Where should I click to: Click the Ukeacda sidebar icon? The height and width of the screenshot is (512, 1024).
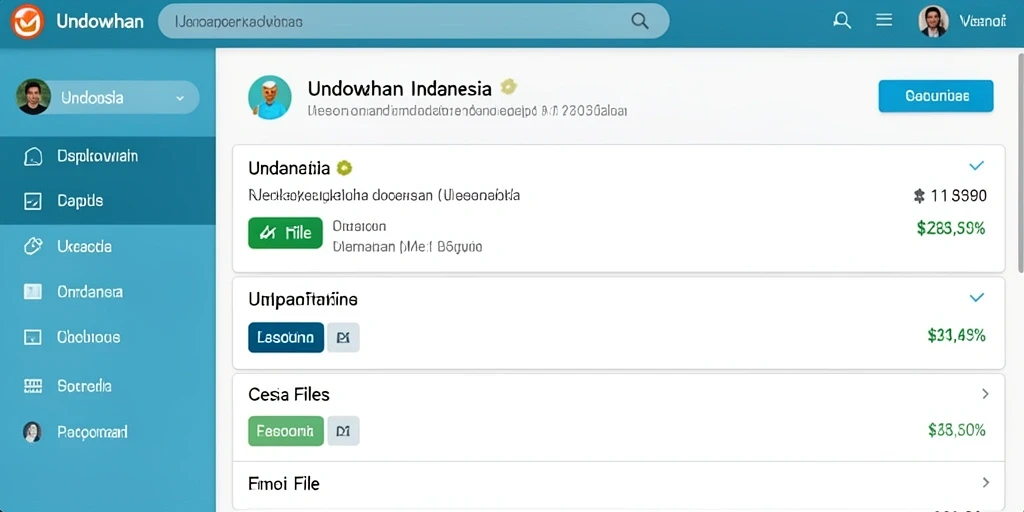click(x=33, y=246)
